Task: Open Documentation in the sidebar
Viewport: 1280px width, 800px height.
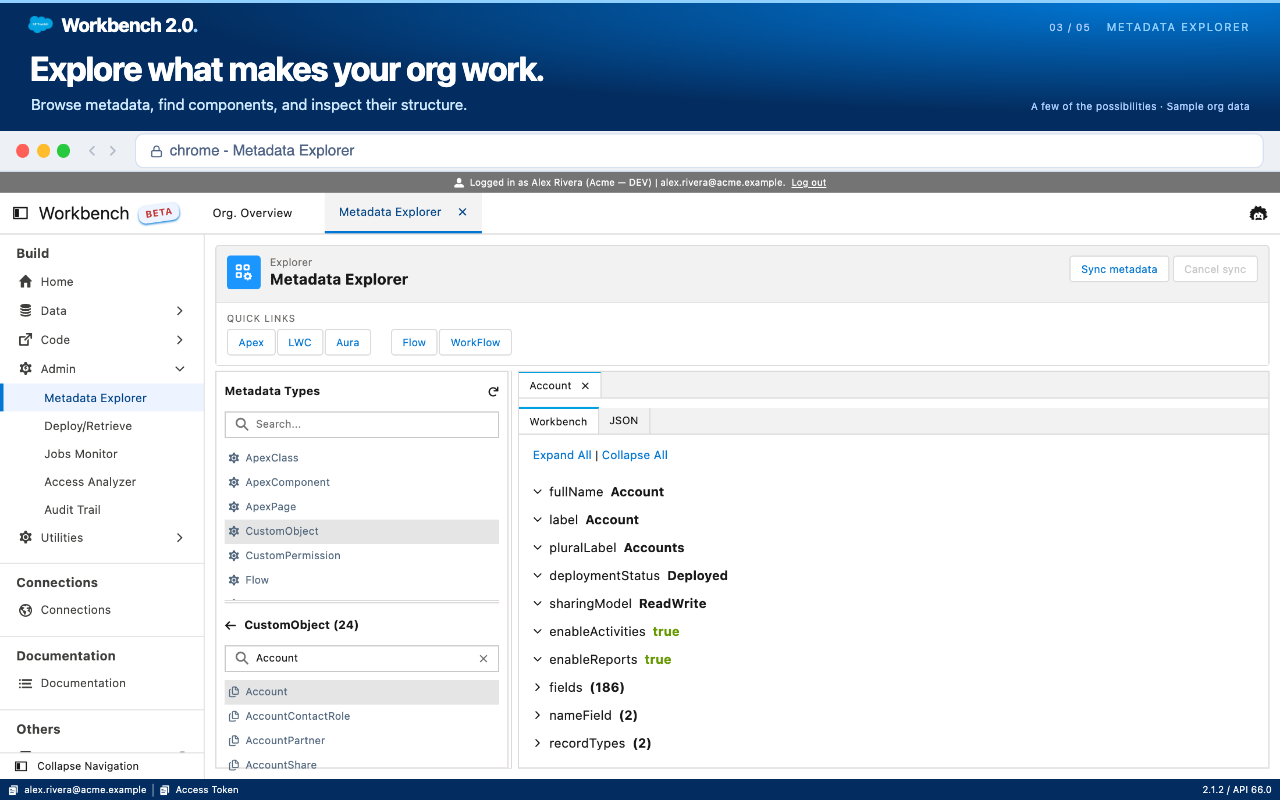Action: [102, 684]
